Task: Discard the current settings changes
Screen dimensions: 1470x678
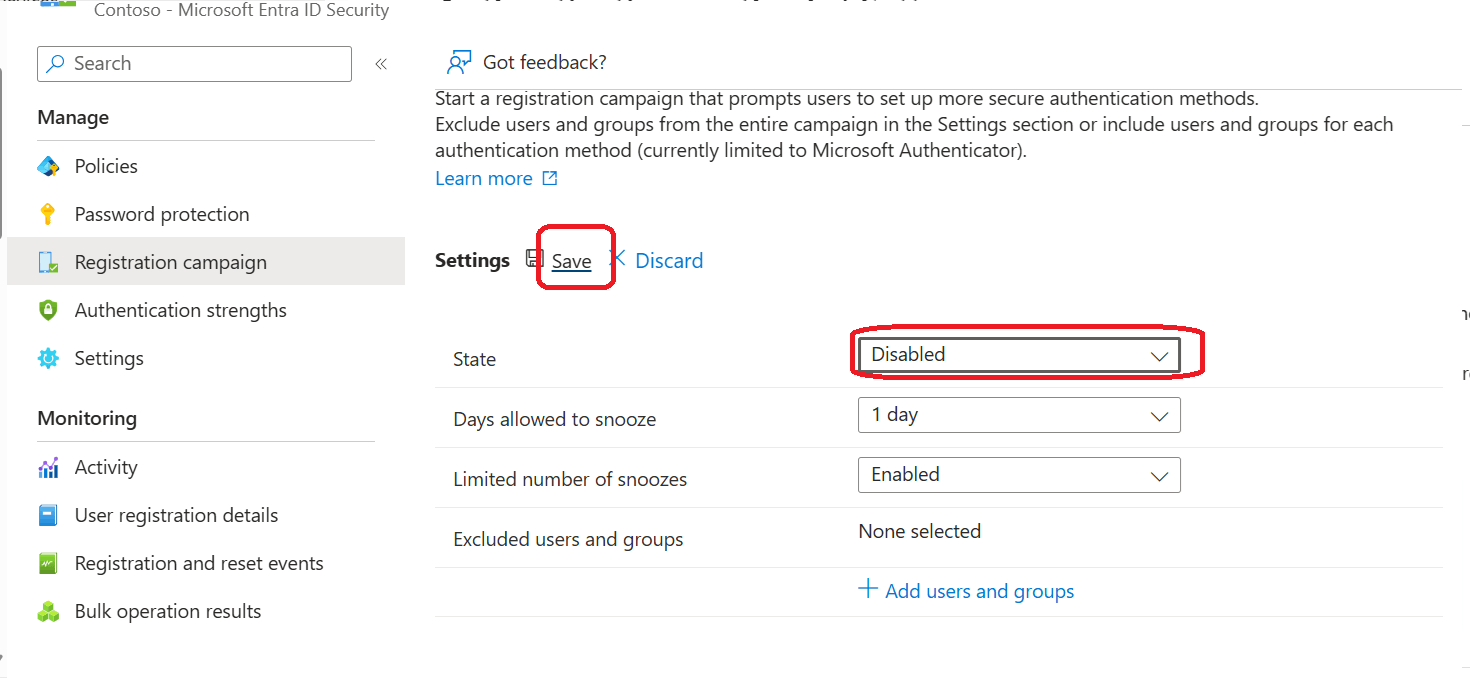Action: coord(668,260)
